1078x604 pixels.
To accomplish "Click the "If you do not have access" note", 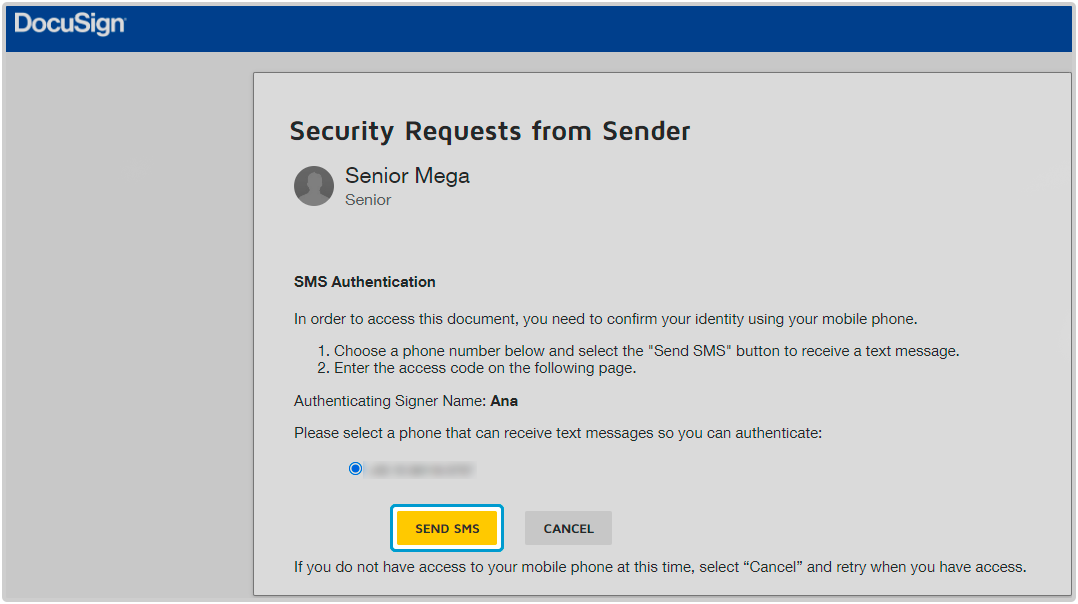I will tap(659, 567).
